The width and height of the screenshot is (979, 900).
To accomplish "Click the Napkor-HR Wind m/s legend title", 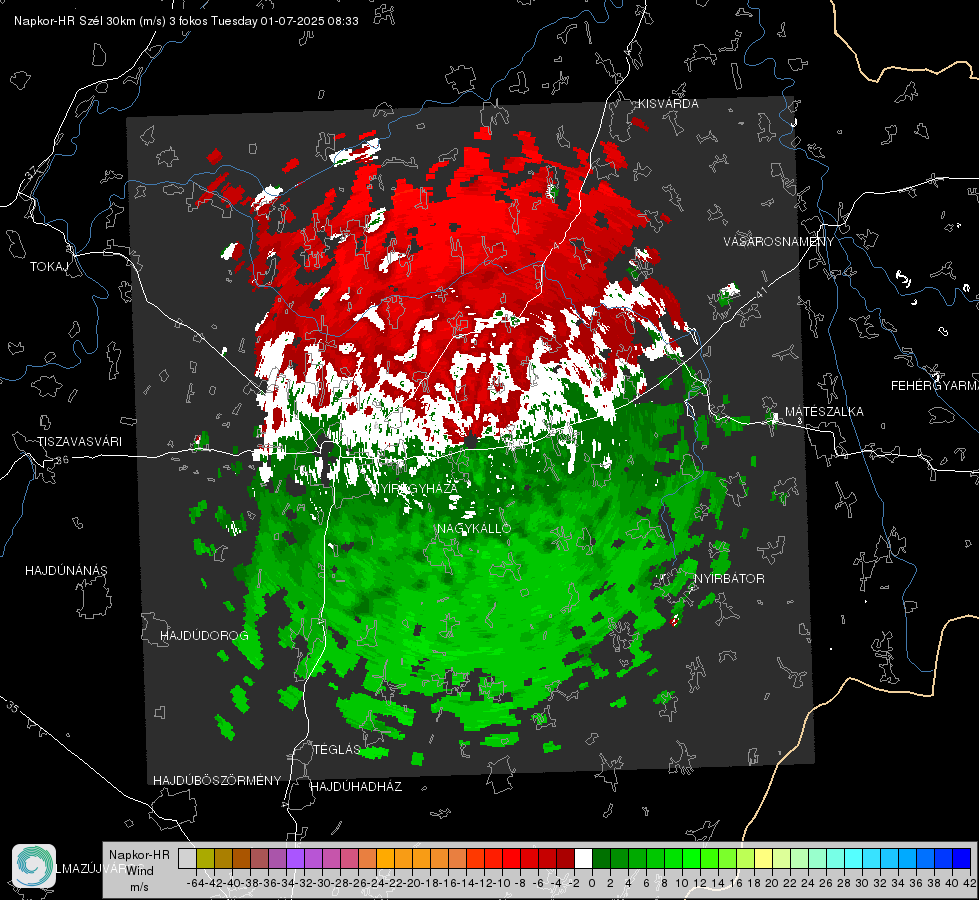I will coord(139,871).
